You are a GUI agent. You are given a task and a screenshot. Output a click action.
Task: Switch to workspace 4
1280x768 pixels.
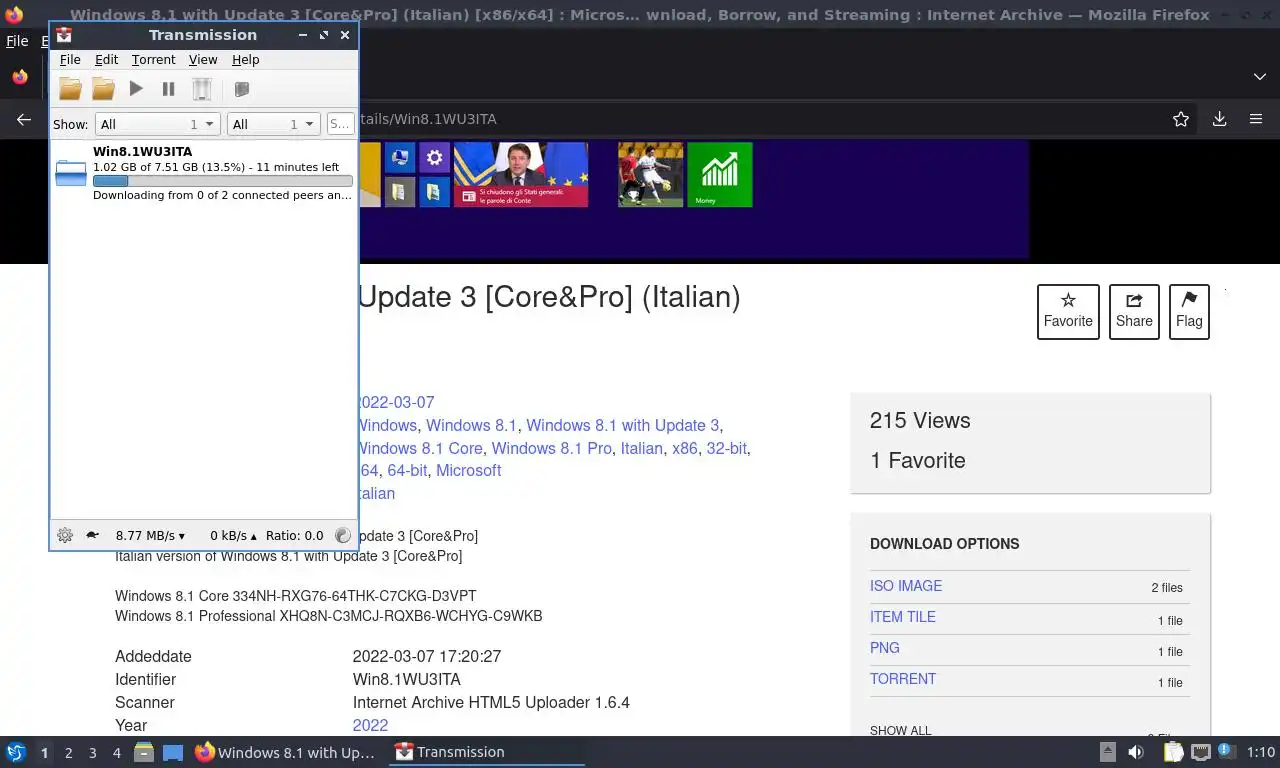116,752
